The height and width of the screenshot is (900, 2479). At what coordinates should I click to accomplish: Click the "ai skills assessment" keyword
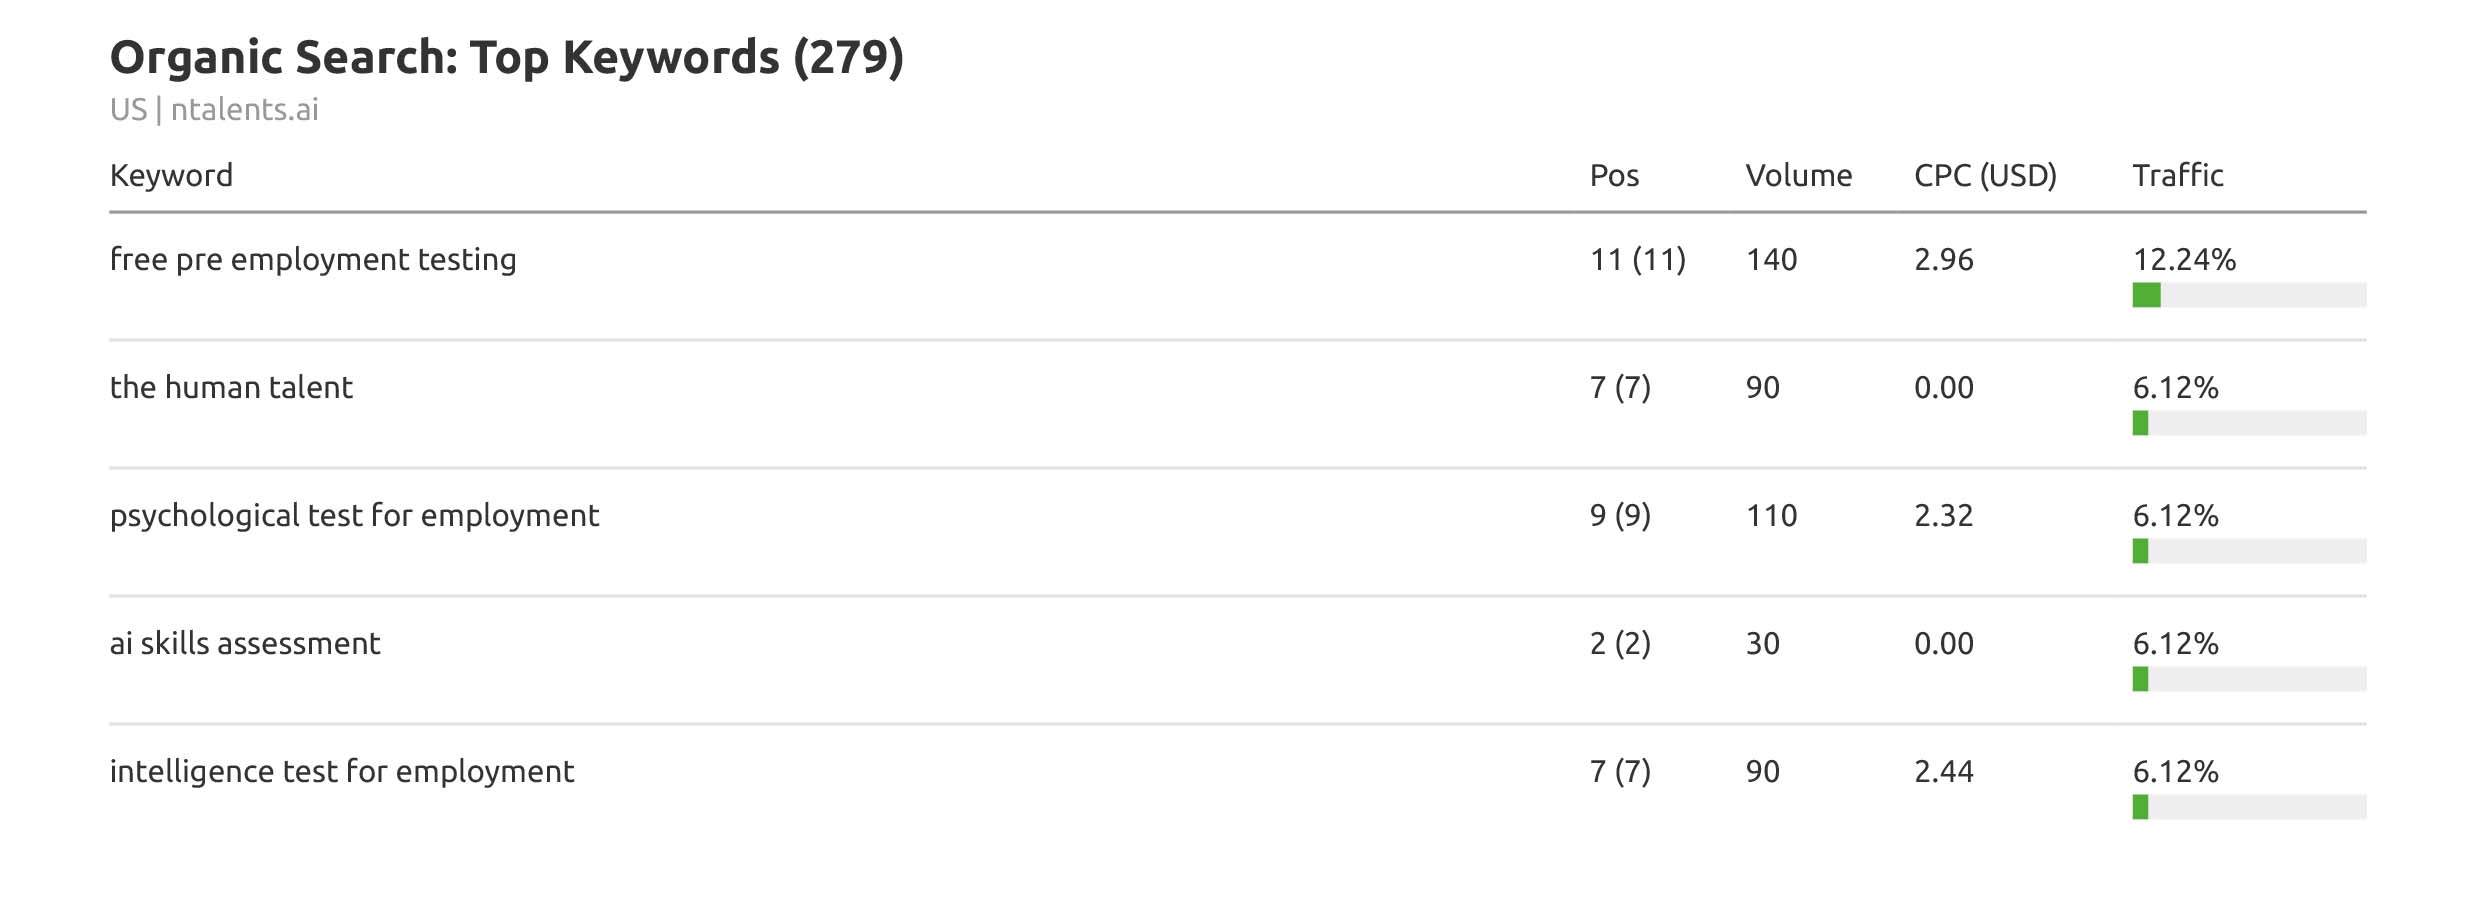point(245,644)
